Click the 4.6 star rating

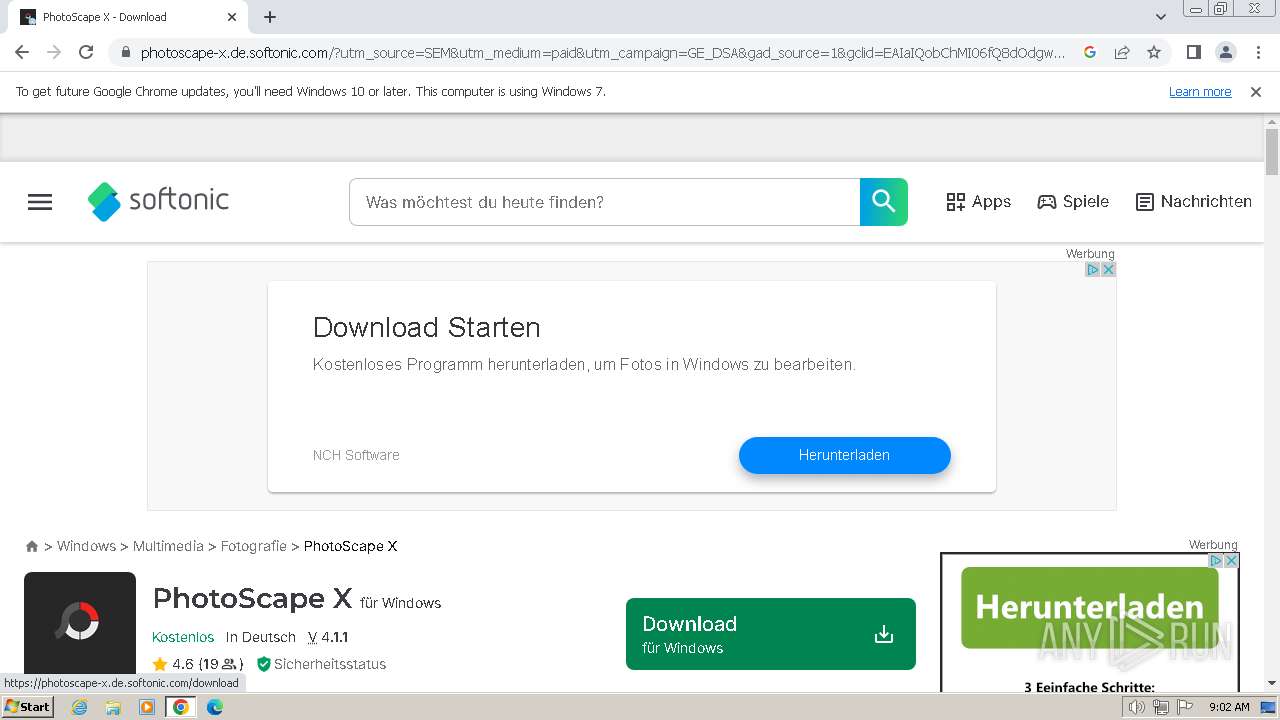(x=198, y=664)
